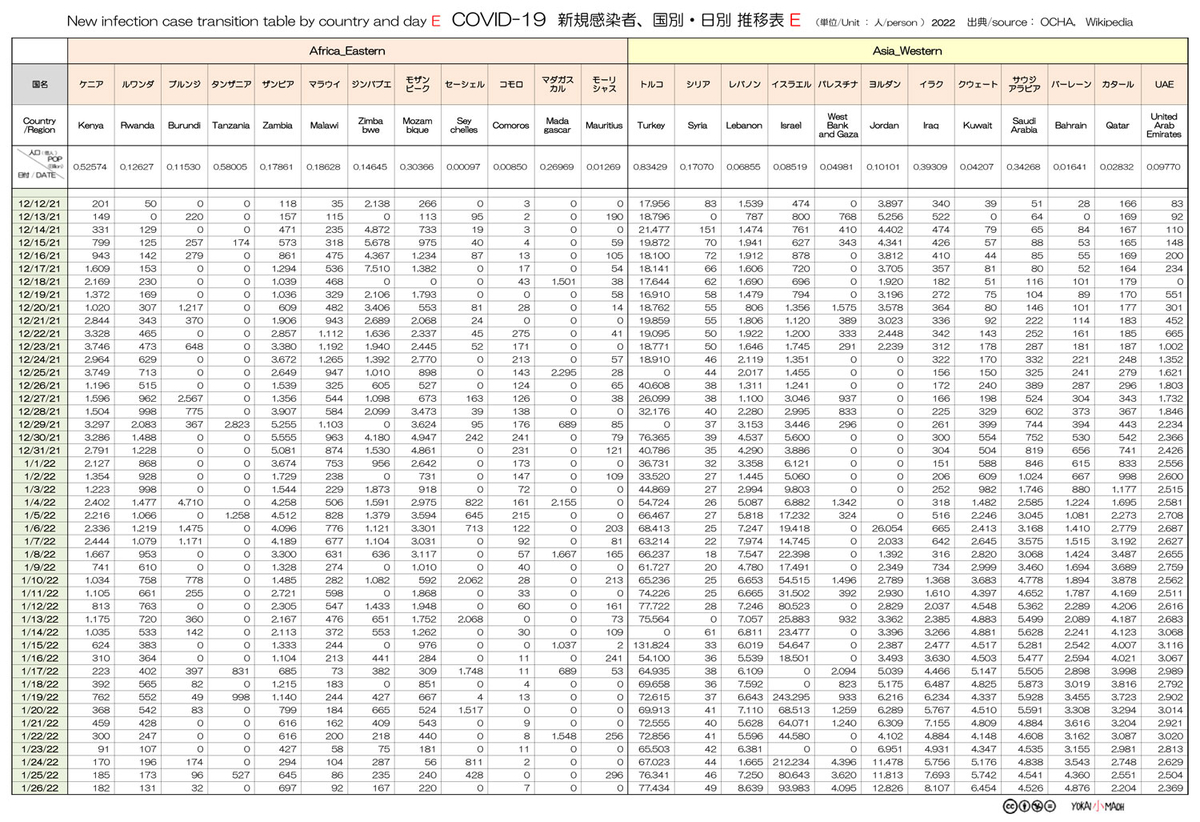This screenshot has height=822, width=1200.
Task: Click the Malawi column header
Action: tap(323, 126)
